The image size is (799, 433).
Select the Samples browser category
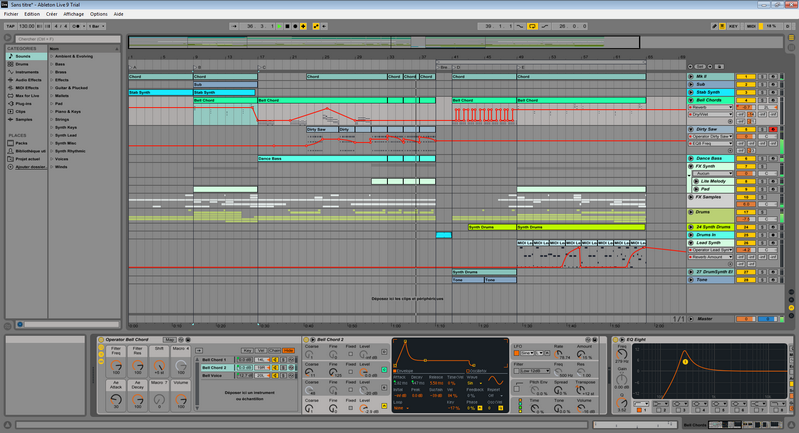coord(27,119)
